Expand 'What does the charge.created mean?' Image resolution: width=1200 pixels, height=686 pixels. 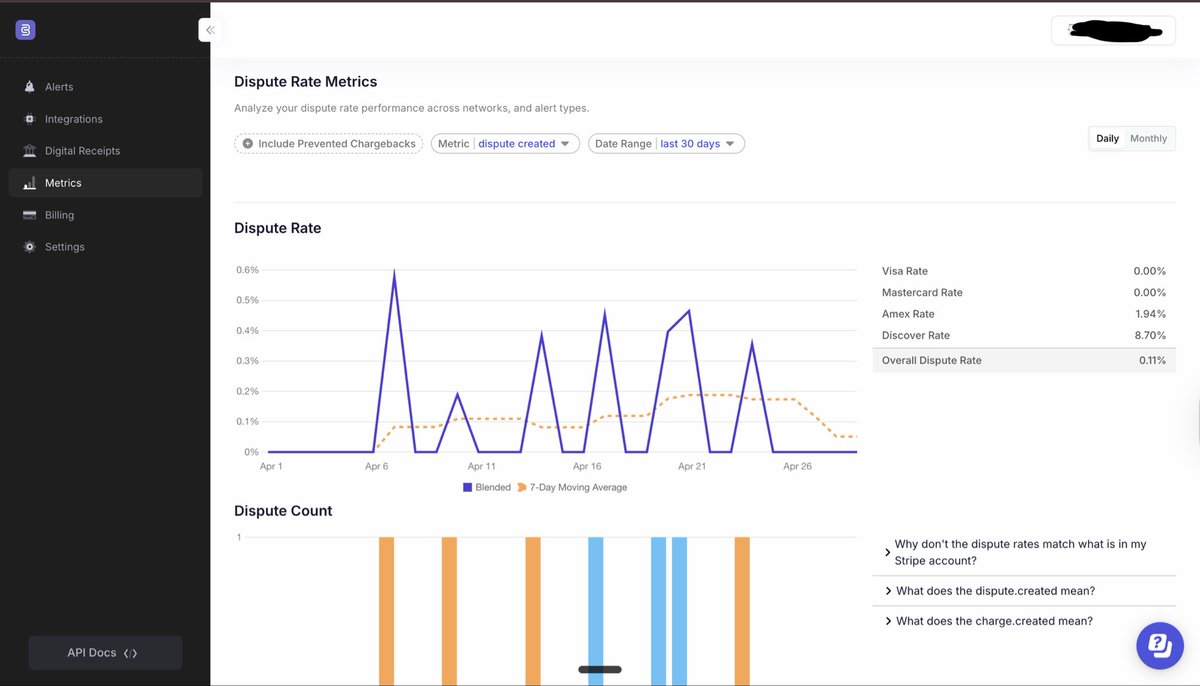[1024, 621]
